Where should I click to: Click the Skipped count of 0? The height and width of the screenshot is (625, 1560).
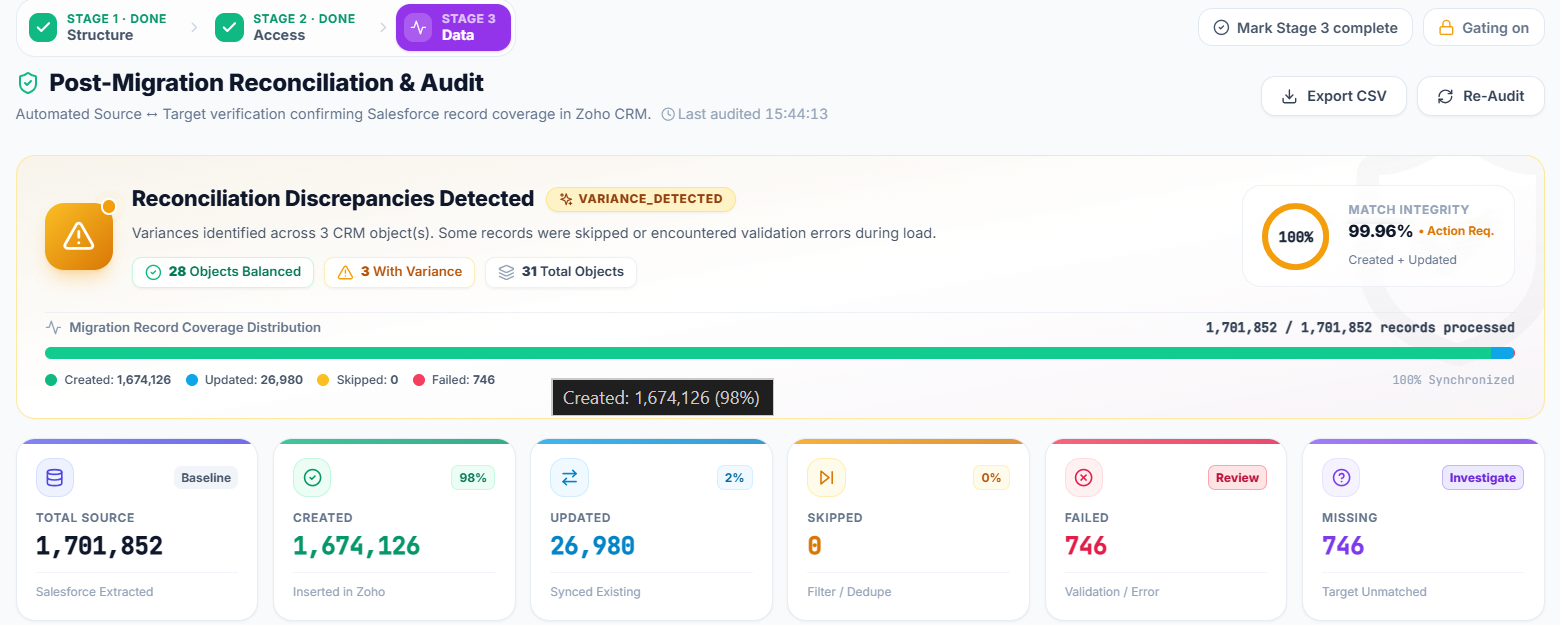click(814, 546)
